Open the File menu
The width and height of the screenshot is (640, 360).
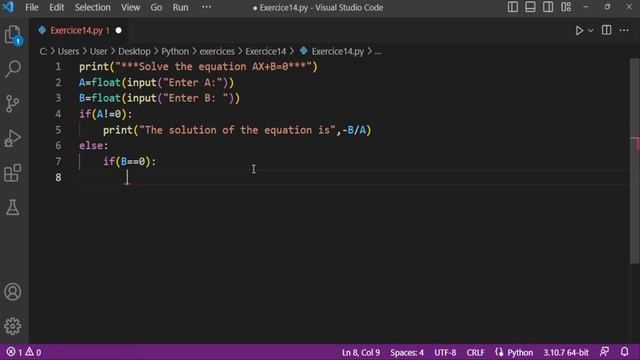[32, 7]
